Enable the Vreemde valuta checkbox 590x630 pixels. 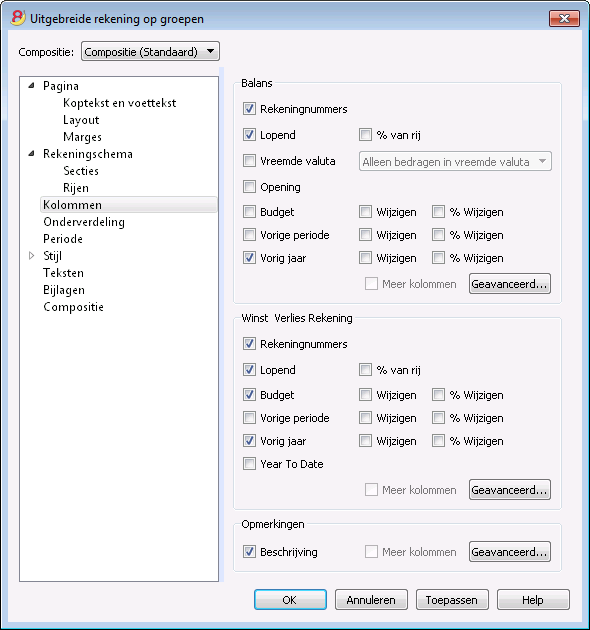[249, 161]
